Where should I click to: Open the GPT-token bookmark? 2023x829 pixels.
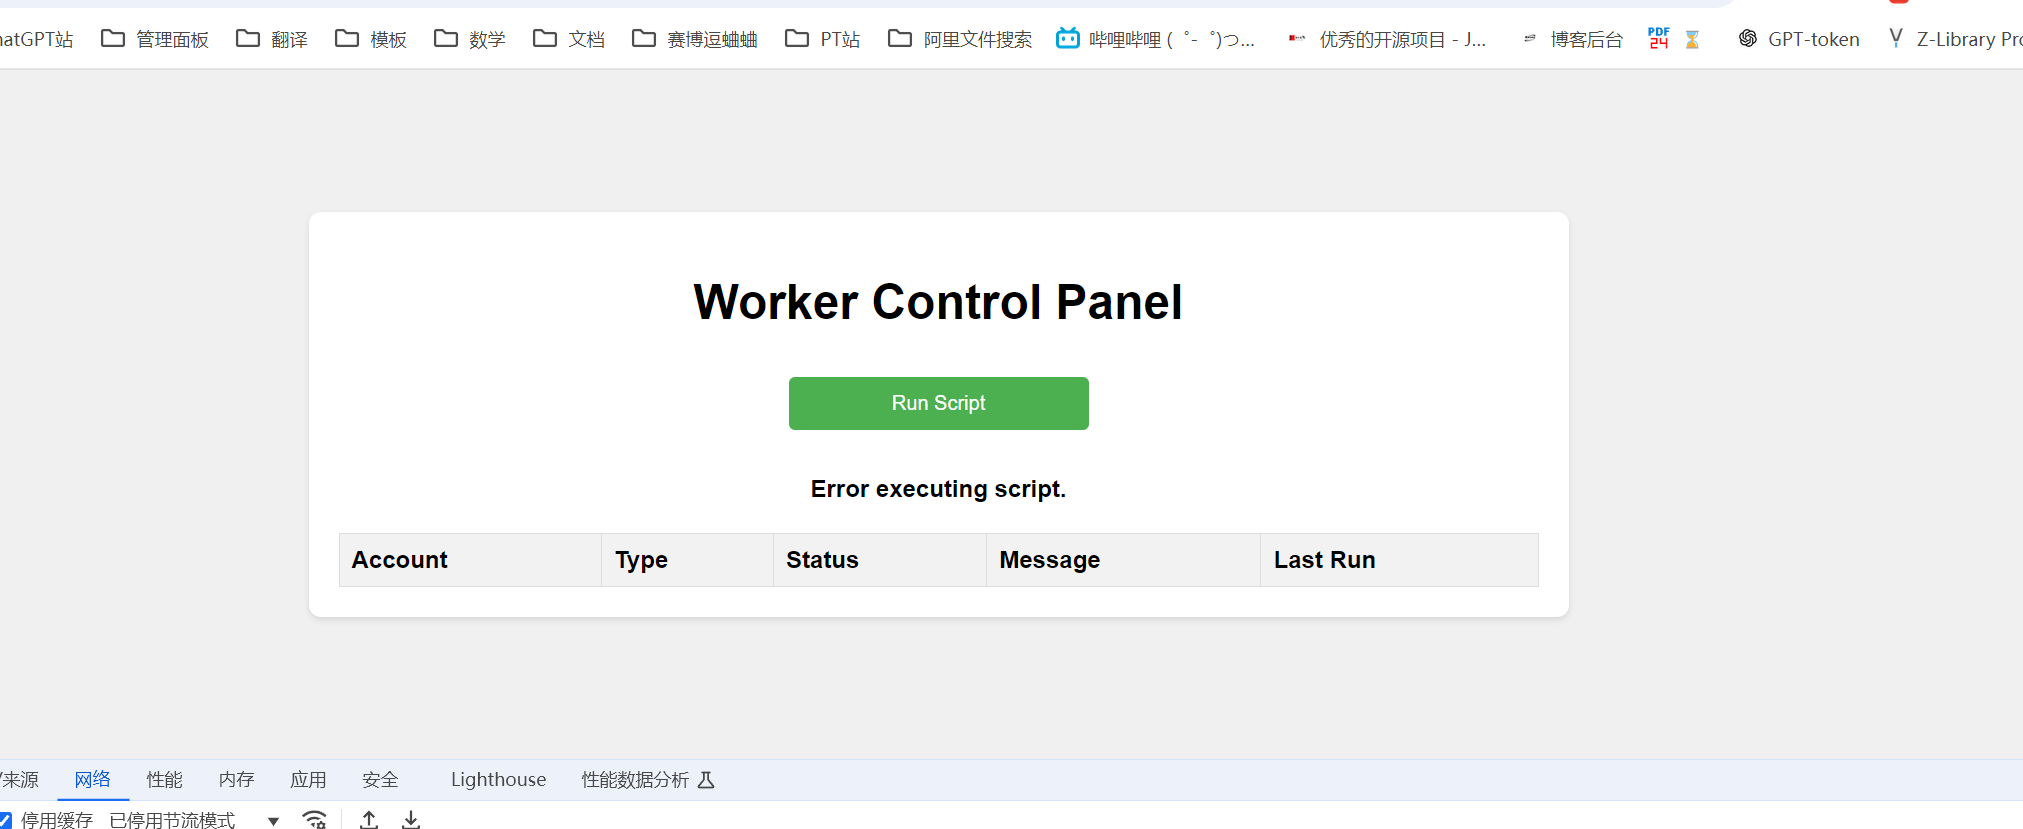(x=1799, y=39)
